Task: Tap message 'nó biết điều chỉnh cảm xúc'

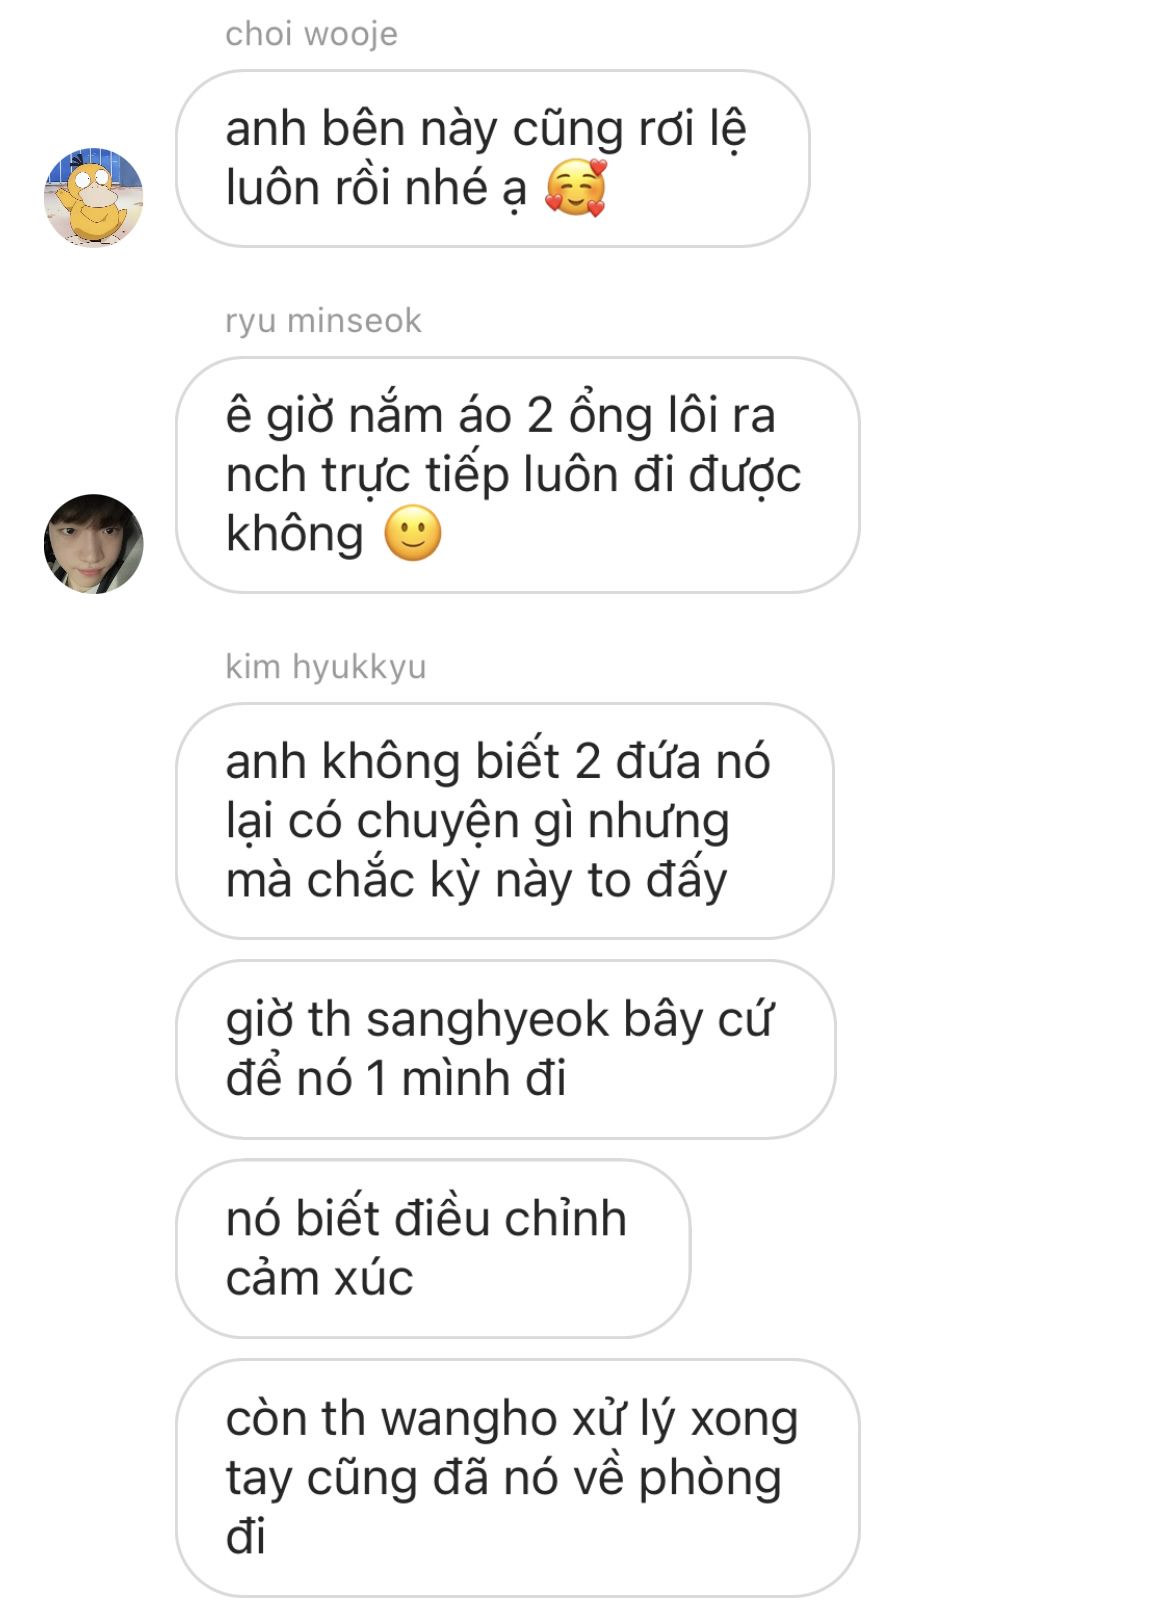Action: [x=433, y=1248]
